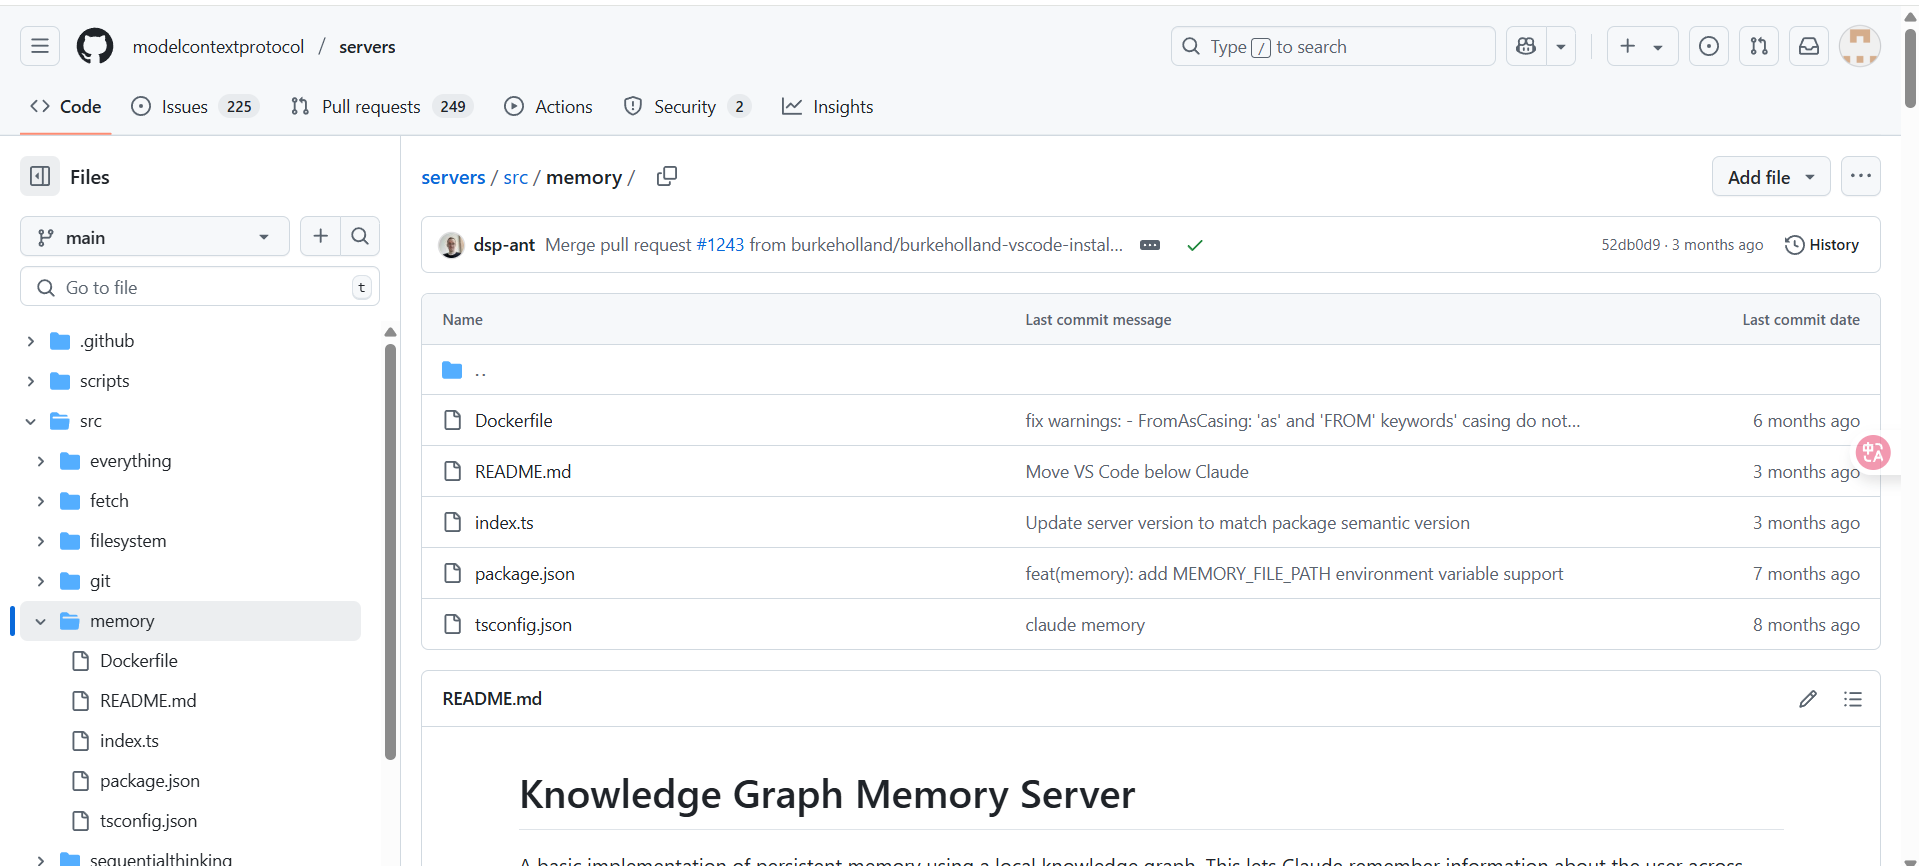Go to parent directory row
This screenshot has width=1919, height=866.
pyautogui.click(x=1150, y=370)
